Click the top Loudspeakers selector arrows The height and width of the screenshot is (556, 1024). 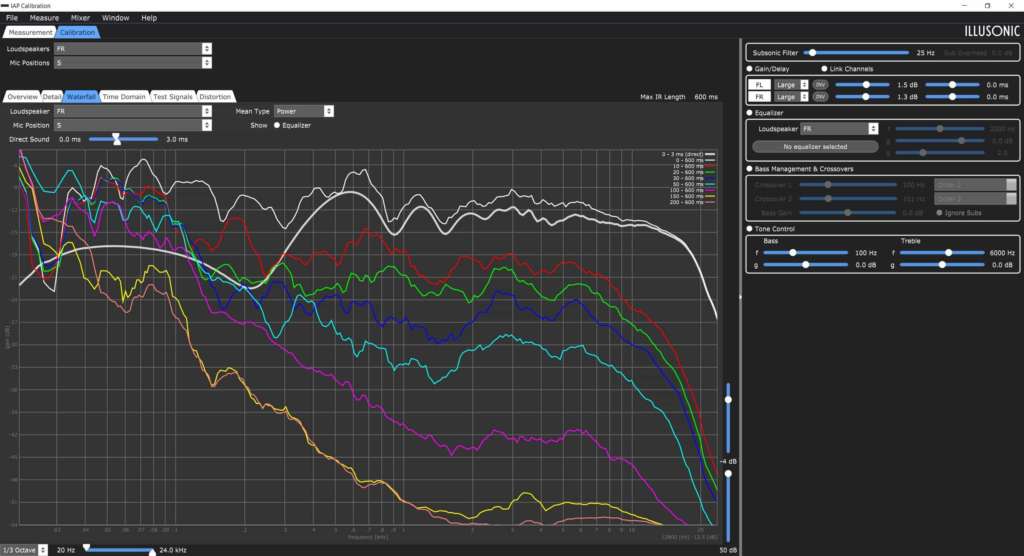pos(206,49)
